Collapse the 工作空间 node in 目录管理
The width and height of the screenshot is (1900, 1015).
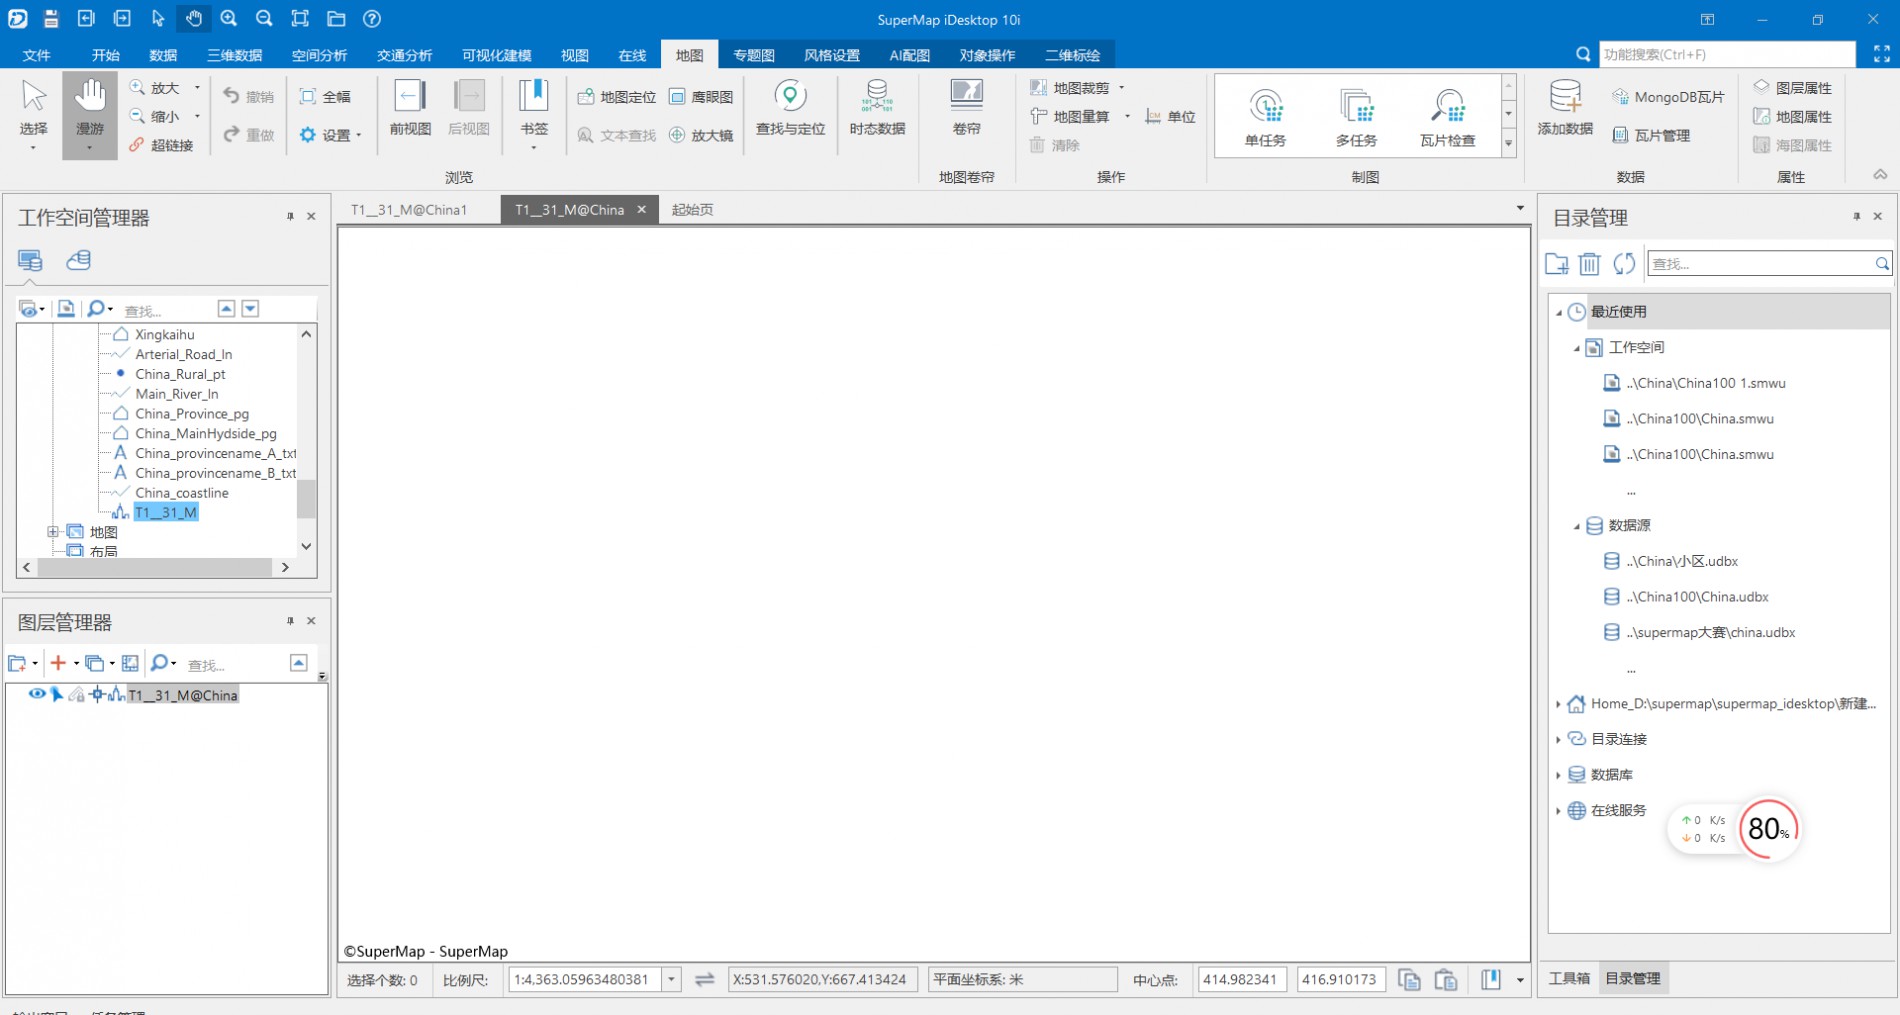[1576, 348]
